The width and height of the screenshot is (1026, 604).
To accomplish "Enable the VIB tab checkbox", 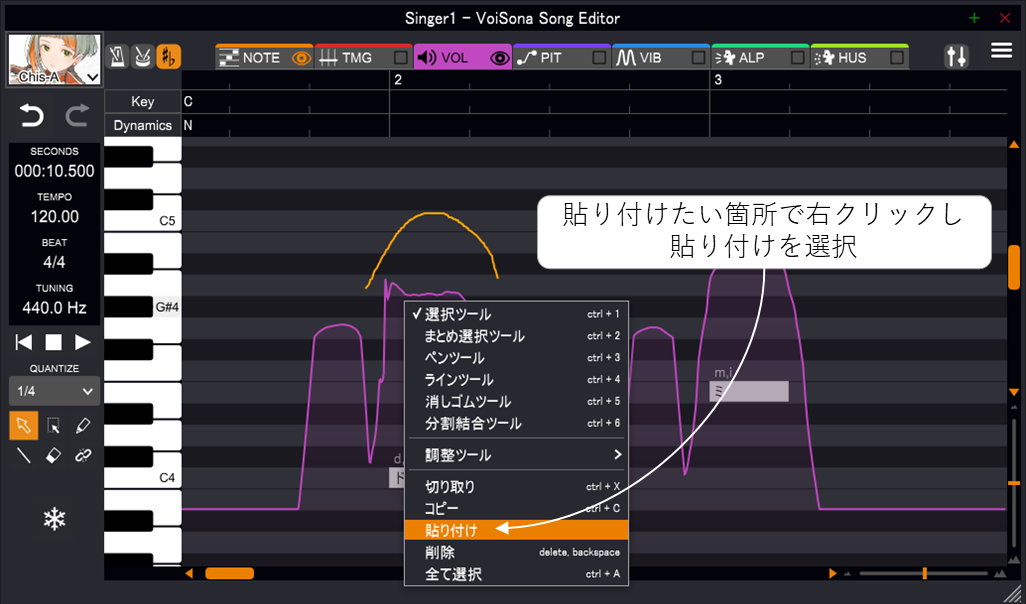I will point(698,58).
